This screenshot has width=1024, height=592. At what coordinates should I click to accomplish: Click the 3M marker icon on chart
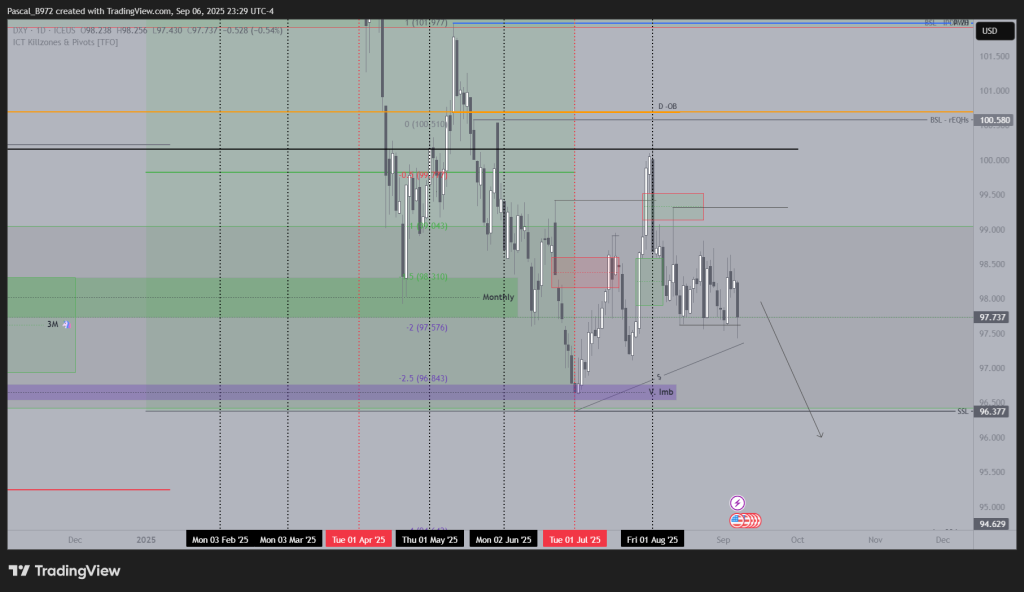coord(66,324)
